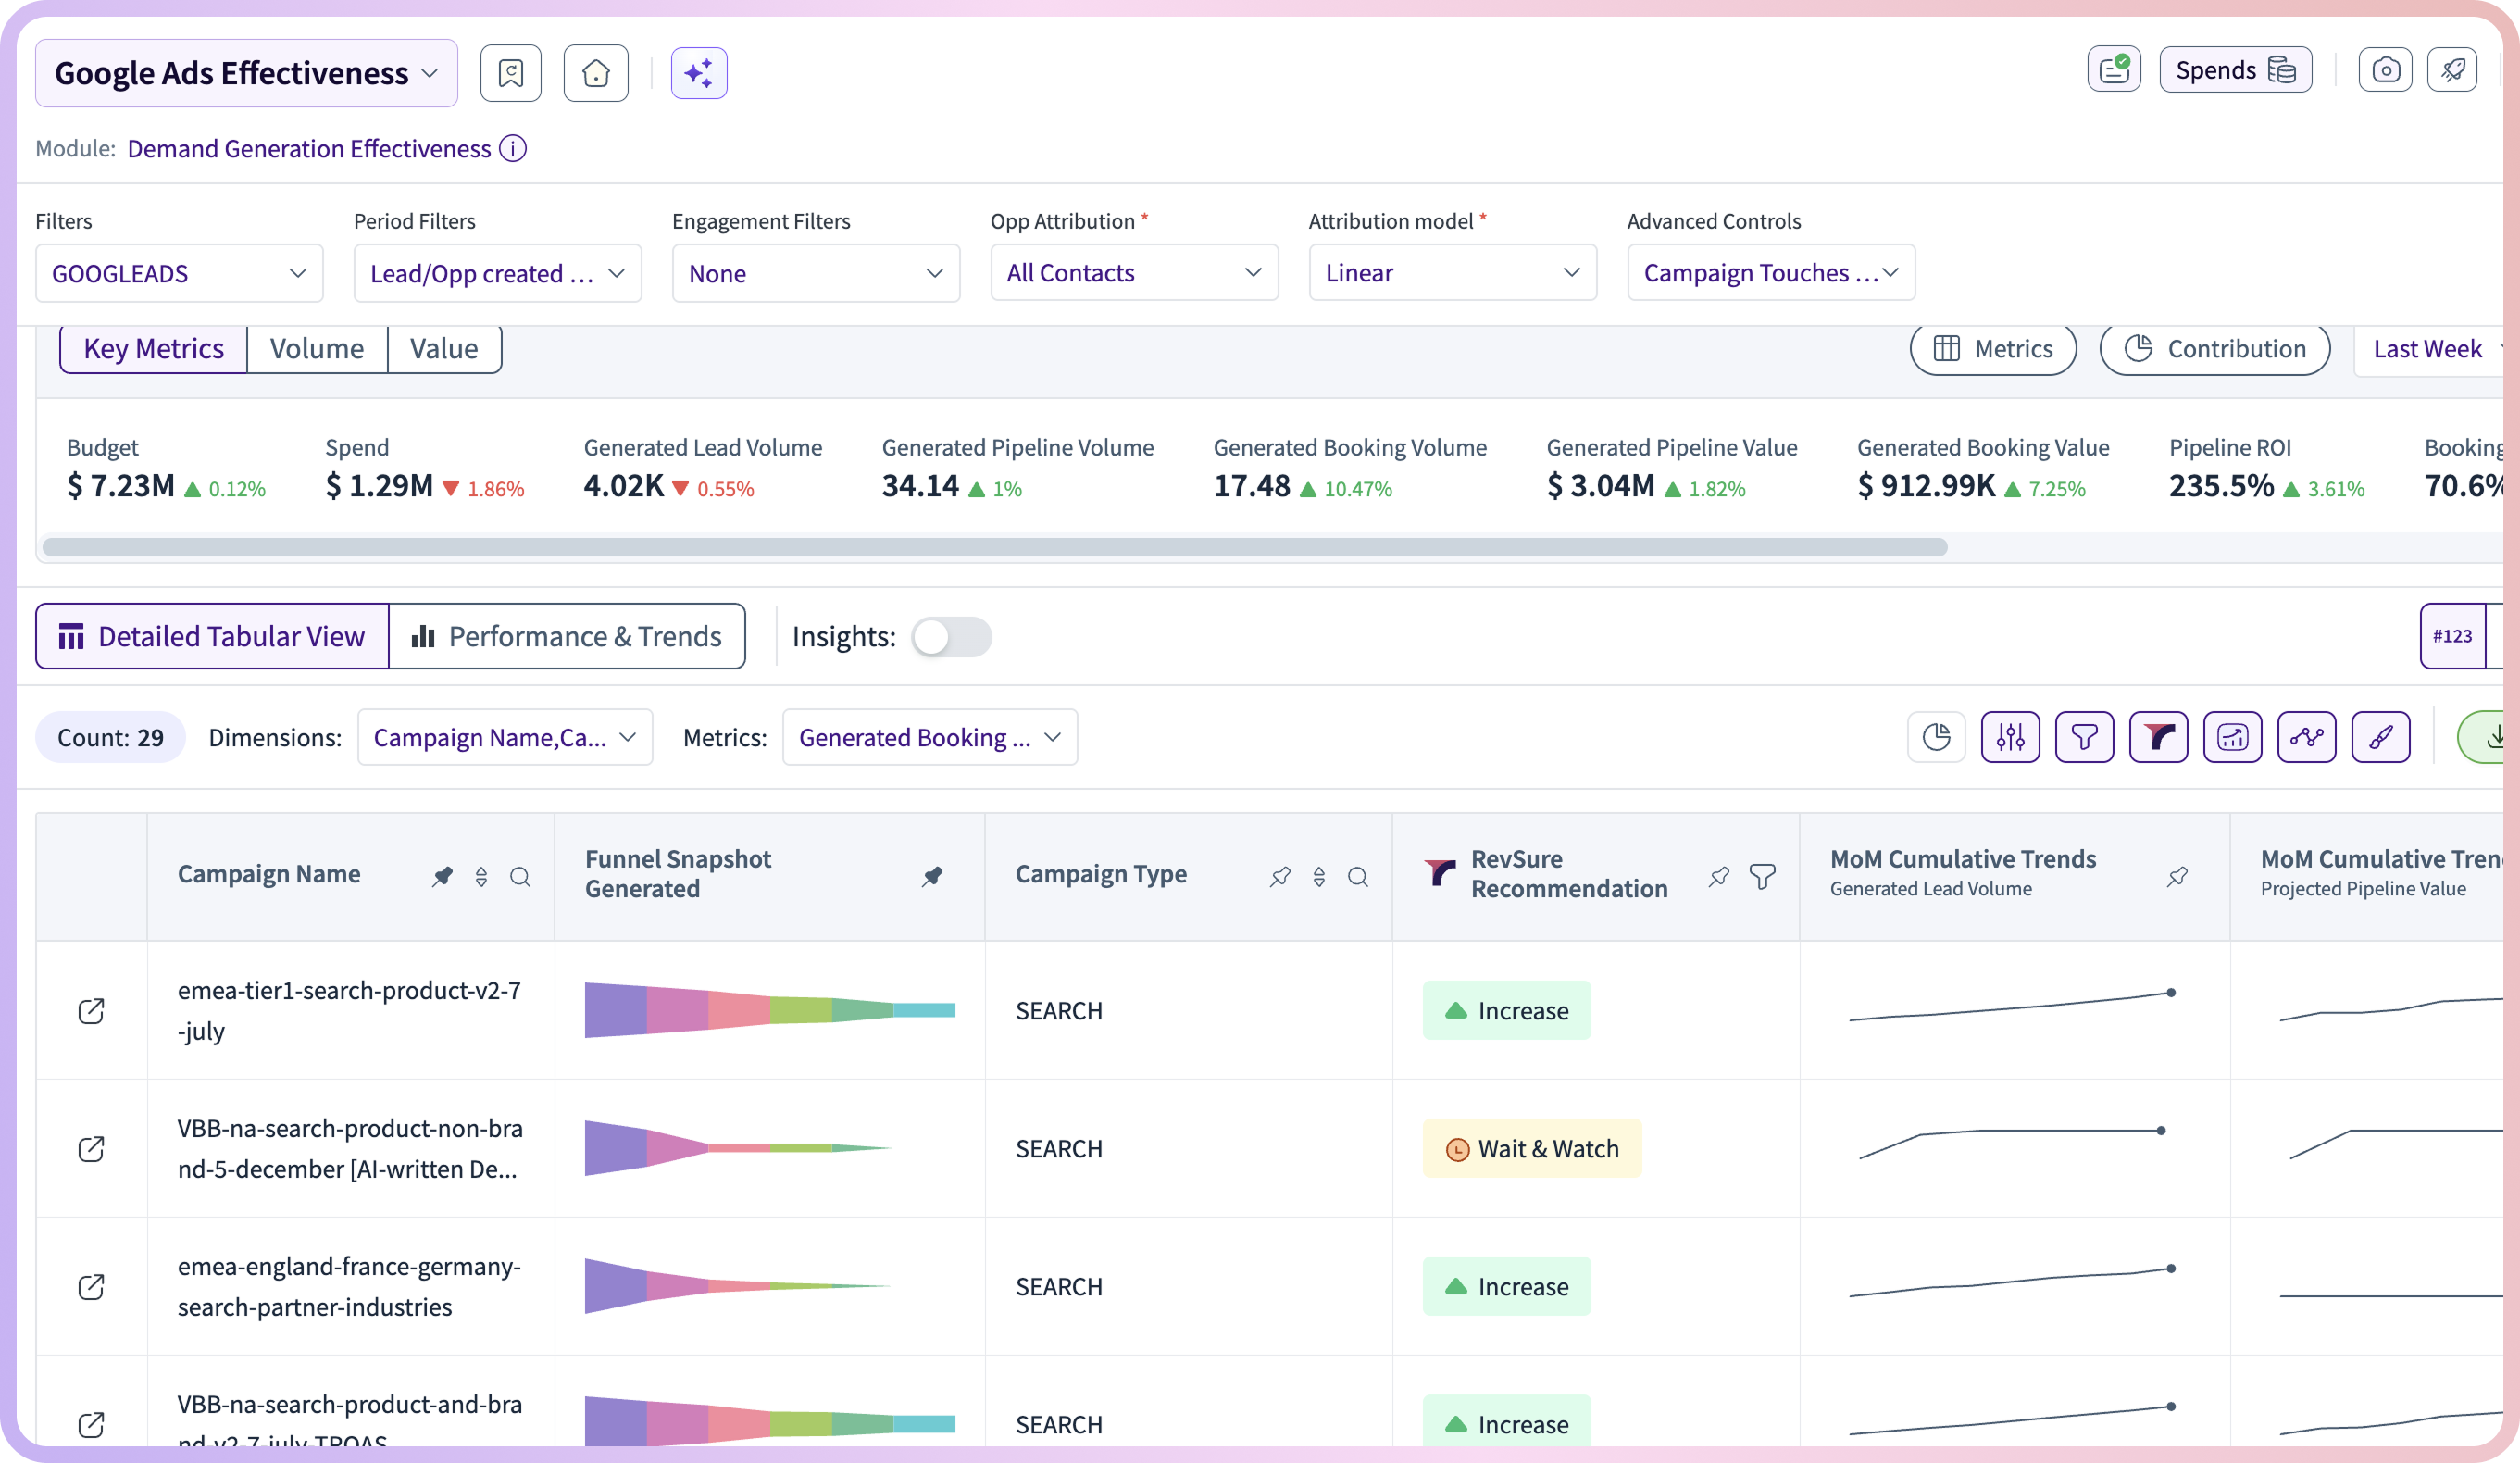Screen dimensions: 2520x1463
Task: Pin the MoM Cumulative Trends Generated Lead Volume column
Action: point(2177,876)
